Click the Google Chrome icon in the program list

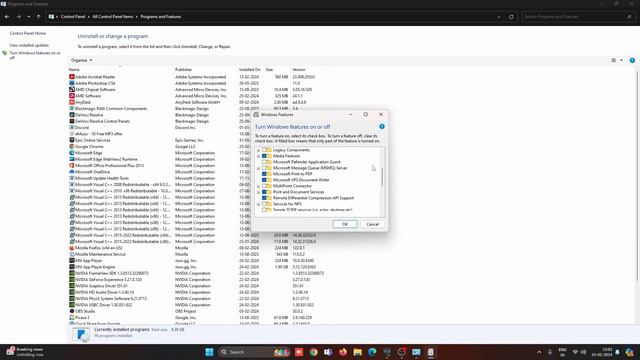click(x=72, y=147)
